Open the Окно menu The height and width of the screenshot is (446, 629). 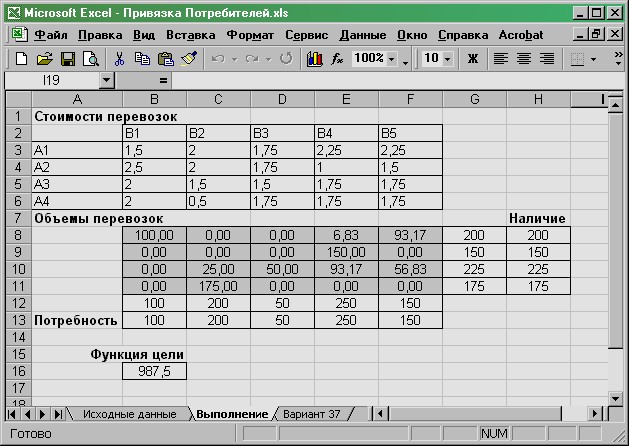coord(412,35)
